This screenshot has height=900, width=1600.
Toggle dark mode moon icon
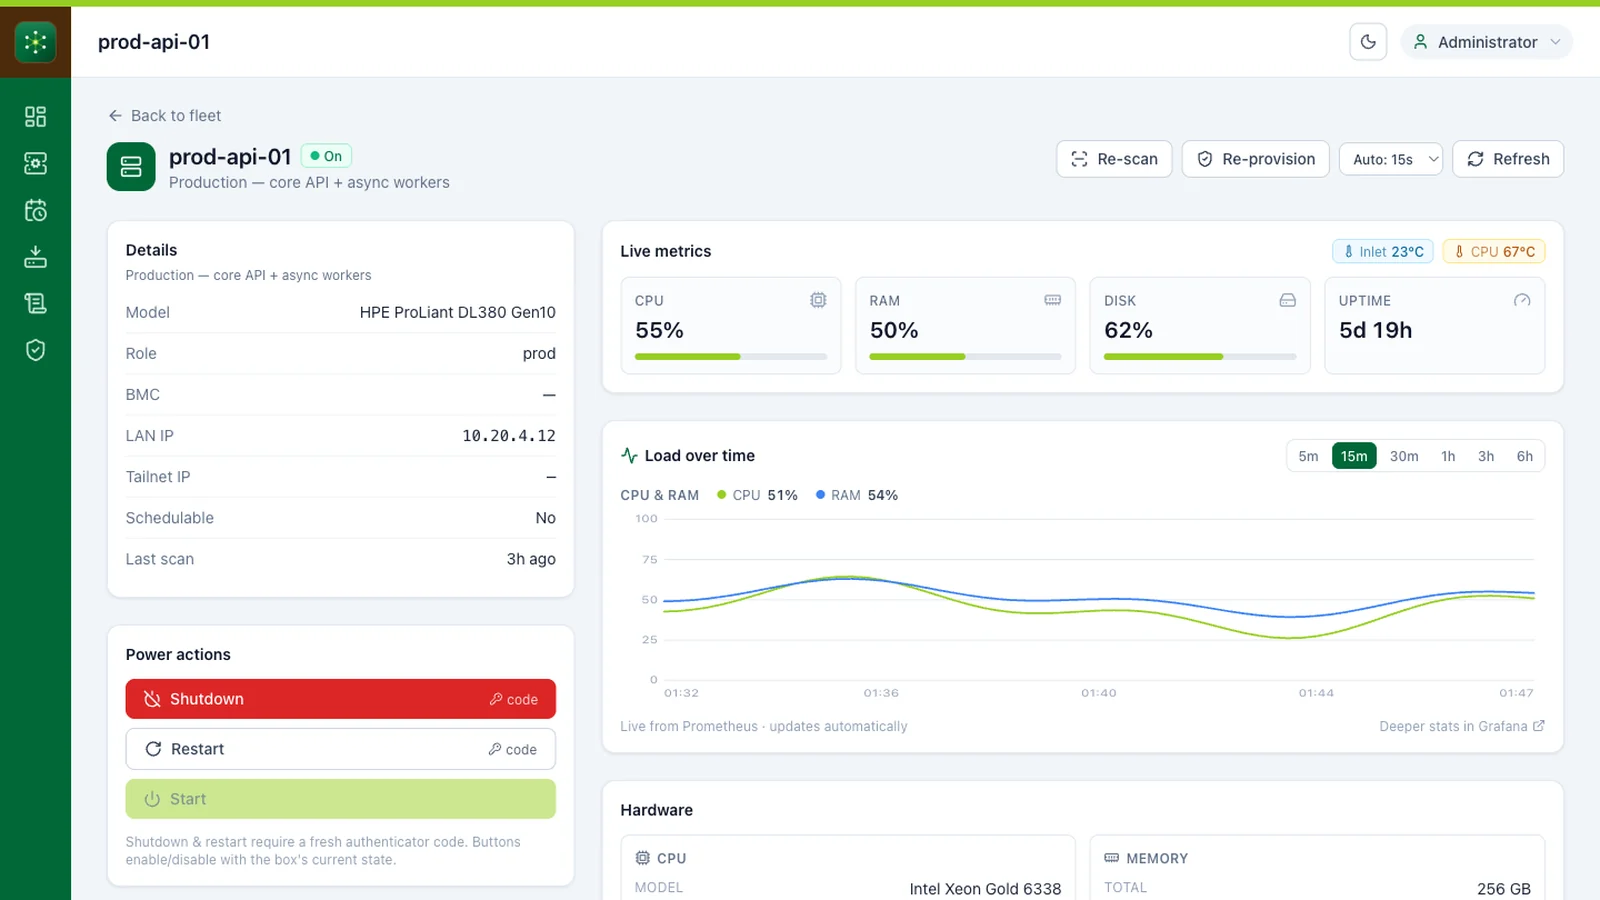click(x=1368, y=42)
